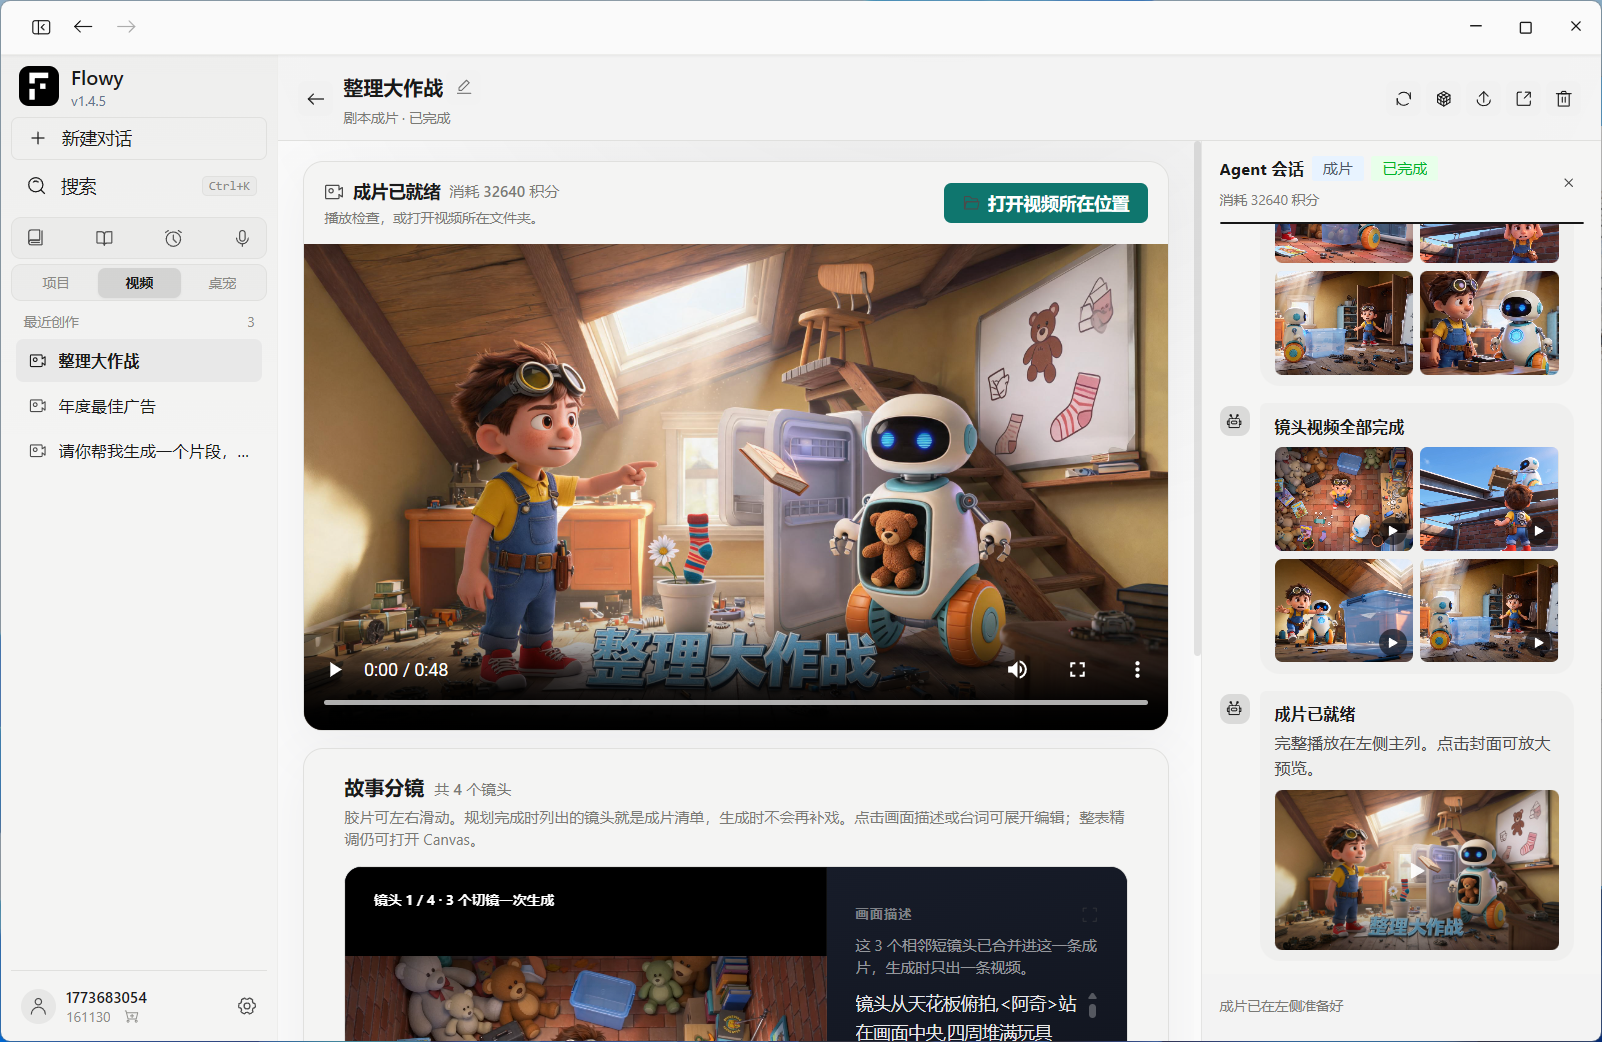The image size is (1602, 1042).
Task: Open 年度最佳广告 project
Action: pos(139,406)
